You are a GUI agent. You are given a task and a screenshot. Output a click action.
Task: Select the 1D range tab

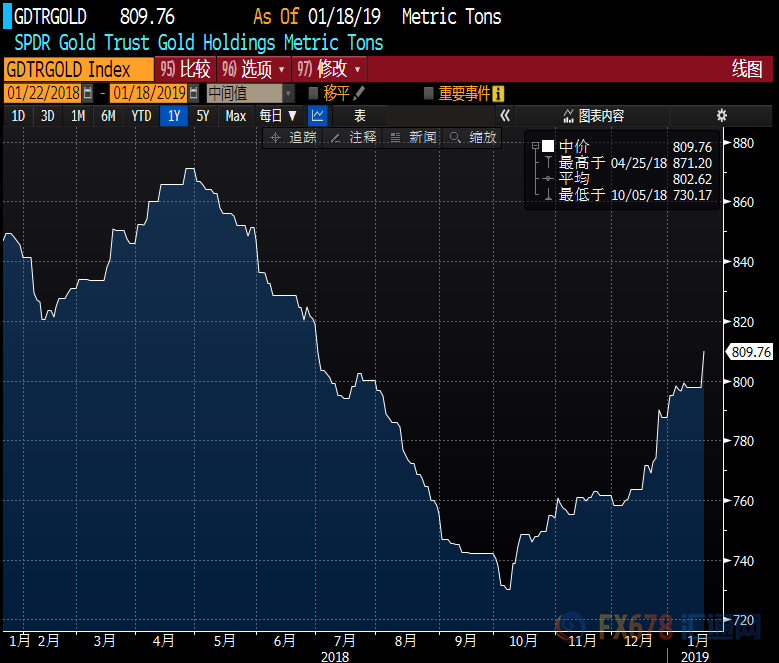pos(18,116)
